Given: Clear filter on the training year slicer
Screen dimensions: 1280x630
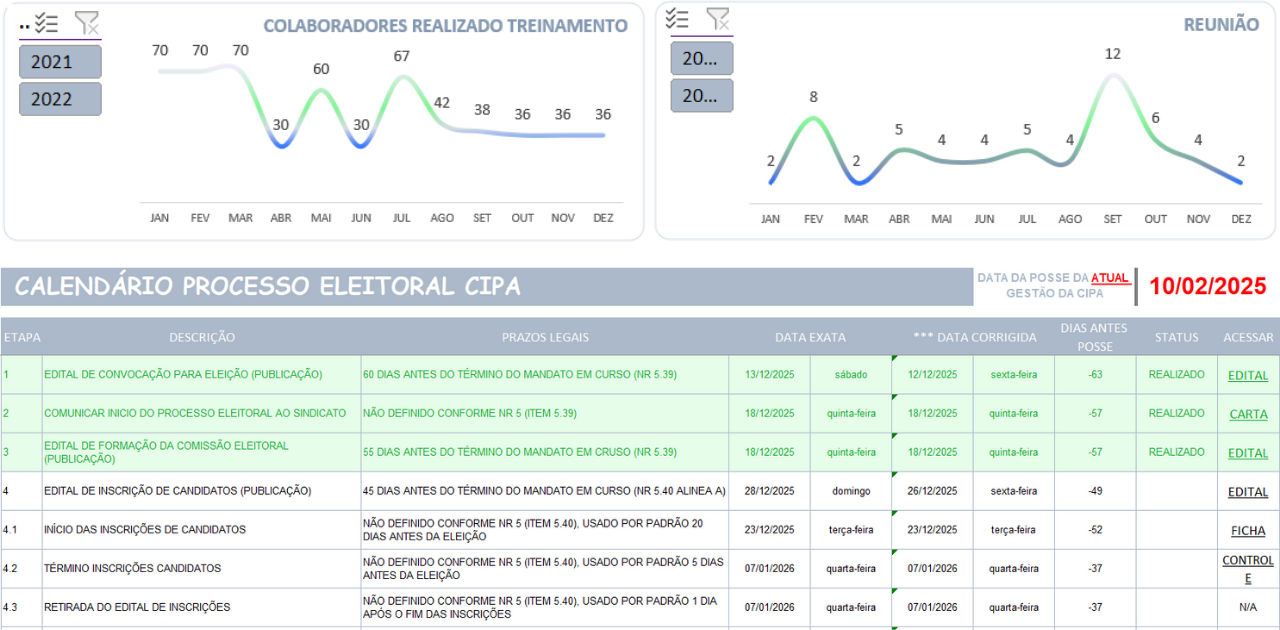Looking at the screenshot, I should [87, 23].
